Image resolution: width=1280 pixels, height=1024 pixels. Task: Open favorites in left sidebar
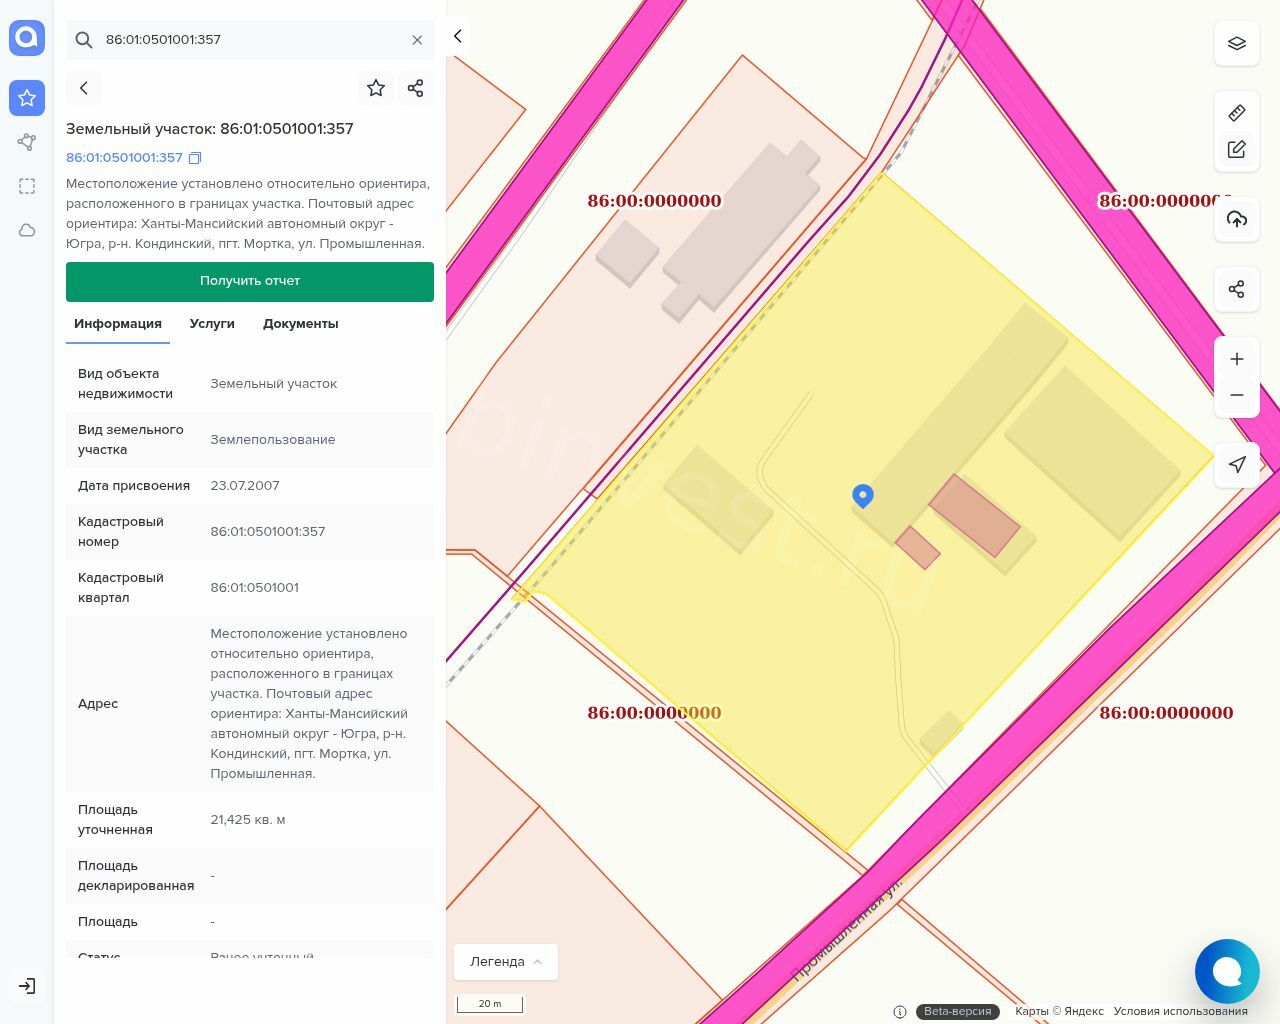tap(27, 98)
